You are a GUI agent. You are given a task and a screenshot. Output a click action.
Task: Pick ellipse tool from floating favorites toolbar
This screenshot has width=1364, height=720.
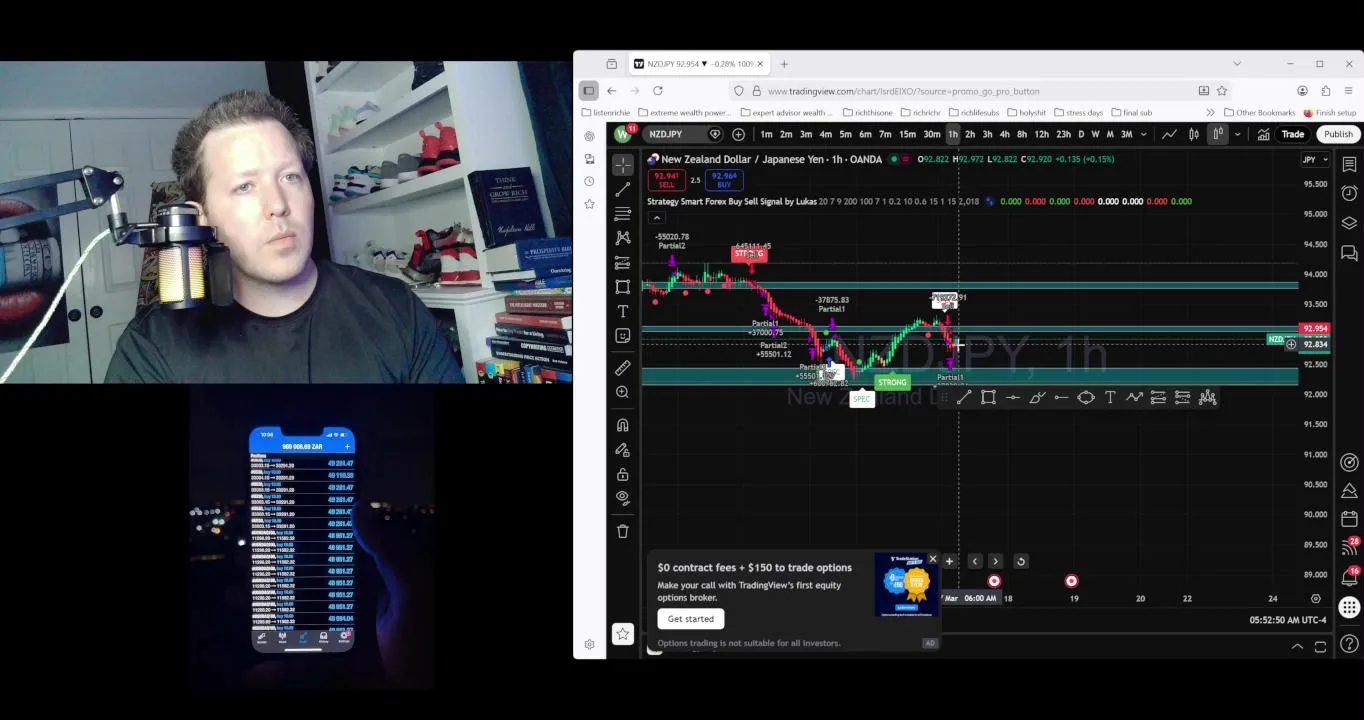coord(1085,398)
